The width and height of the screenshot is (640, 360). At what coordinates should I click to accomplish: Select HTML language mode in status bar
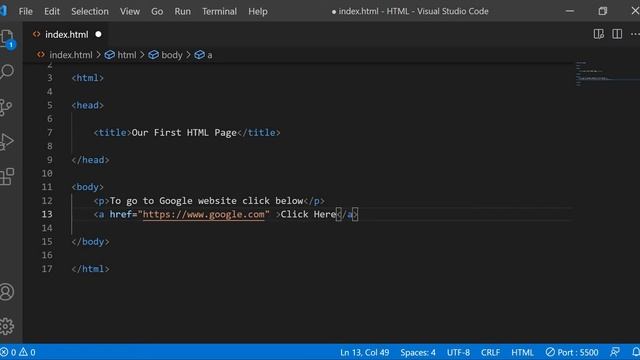click(522, 352)
